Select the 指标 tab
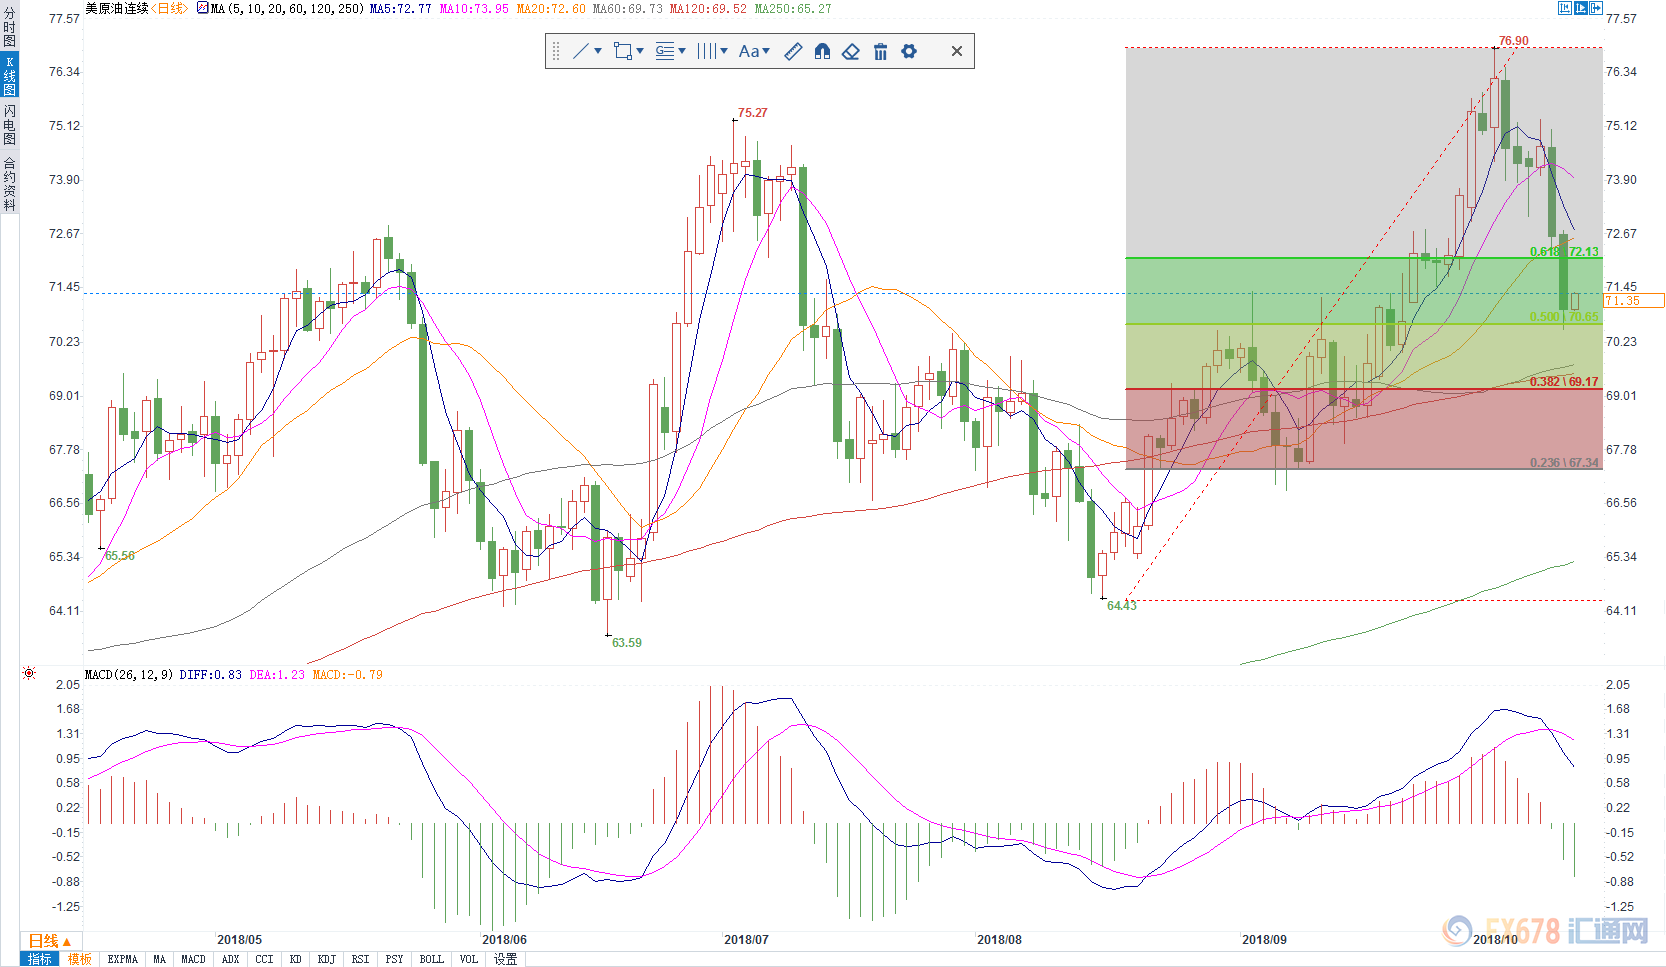 (x=40, y=959)
